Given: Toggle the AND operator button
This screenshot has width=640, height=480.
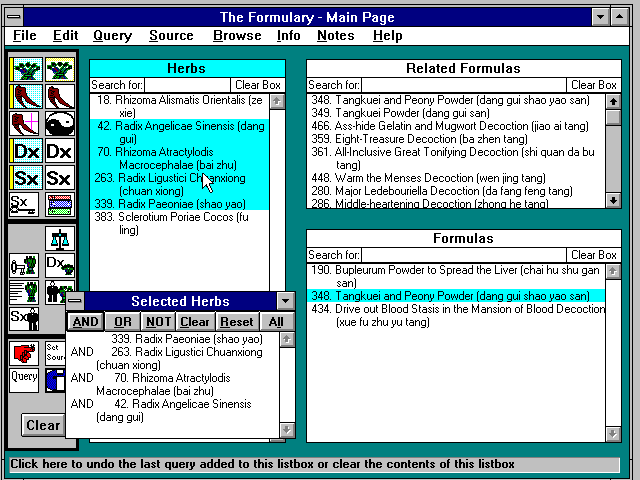Looking at the screenshot, I should [x=86, y=322].
